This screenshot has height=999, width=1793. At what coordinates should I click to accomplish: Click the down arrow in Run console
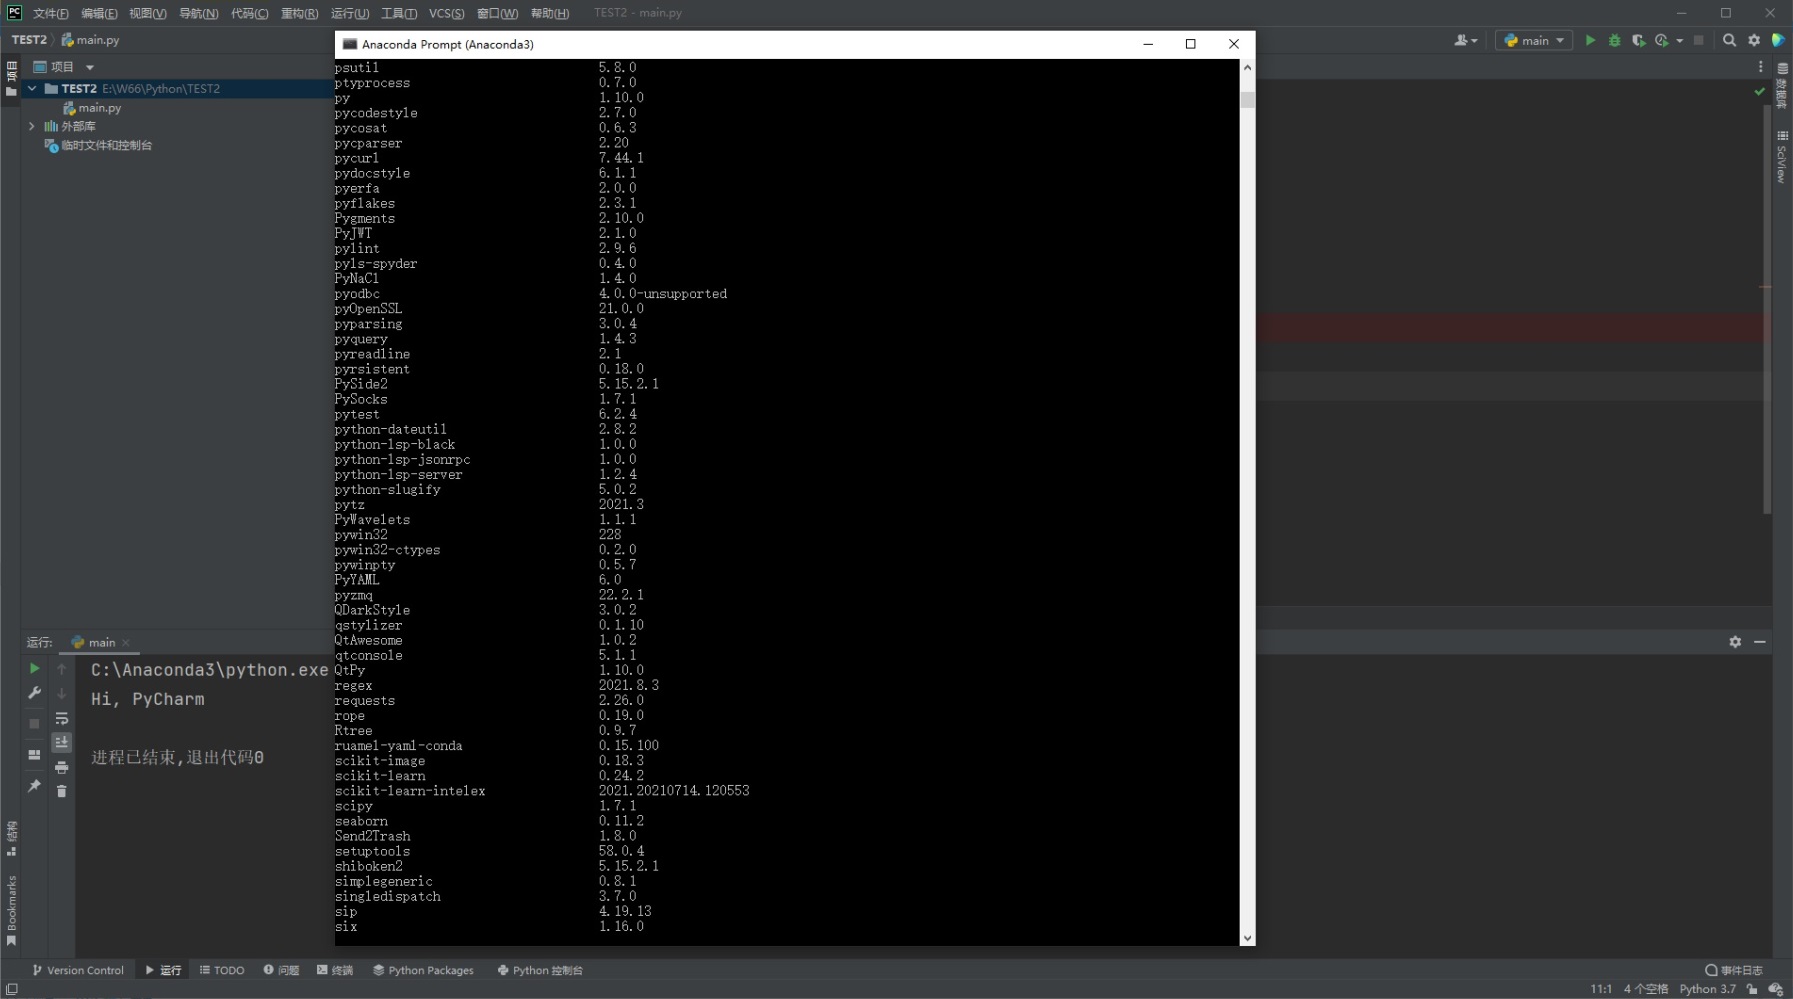point(62,693)
